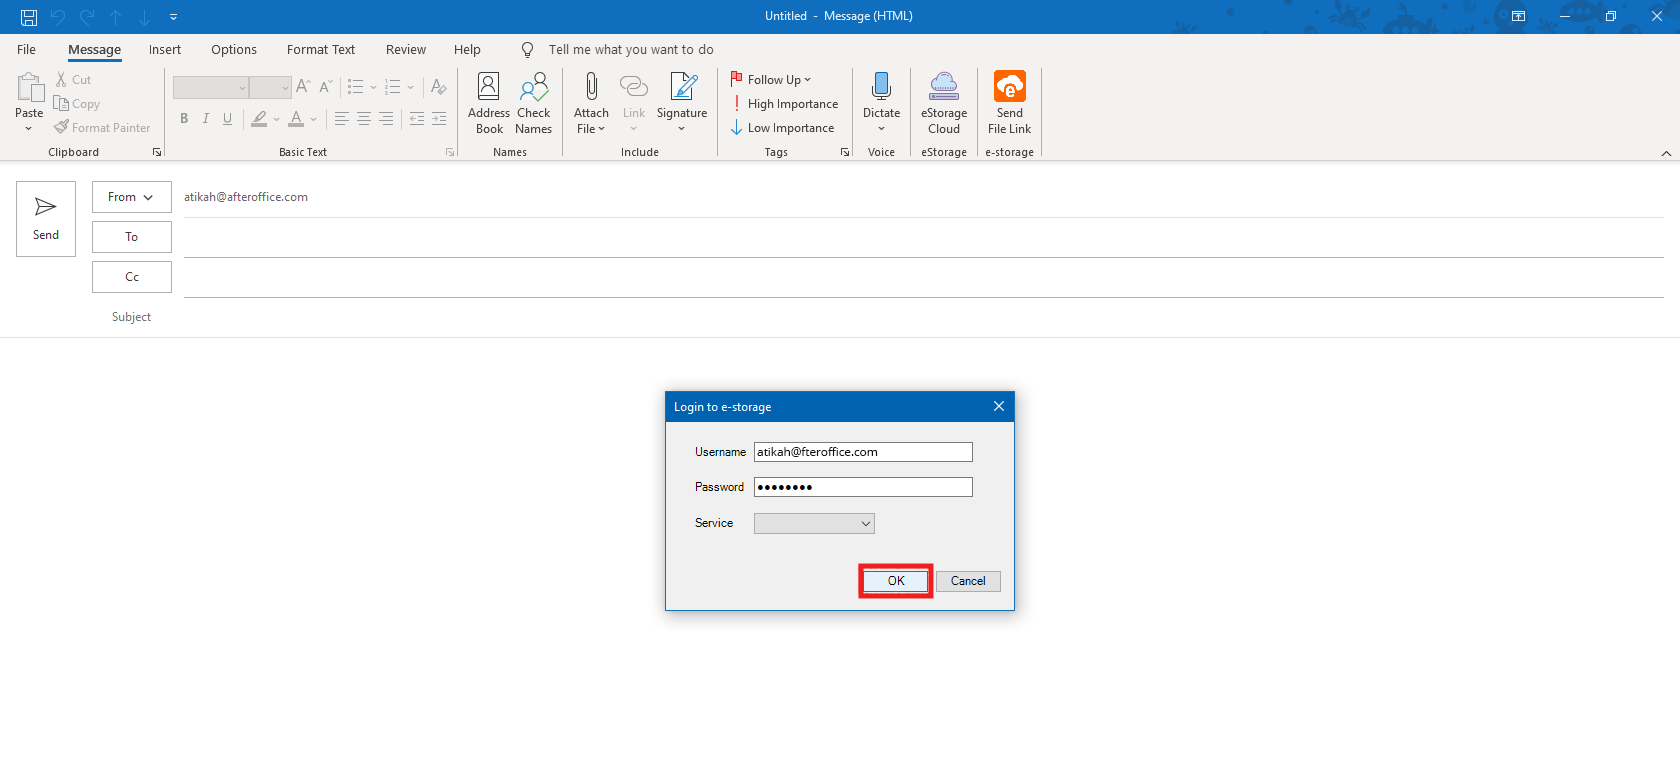Expand the Service dropdown in login dialog
Screen dimensions: 1680x784
(x=865, y=524)
